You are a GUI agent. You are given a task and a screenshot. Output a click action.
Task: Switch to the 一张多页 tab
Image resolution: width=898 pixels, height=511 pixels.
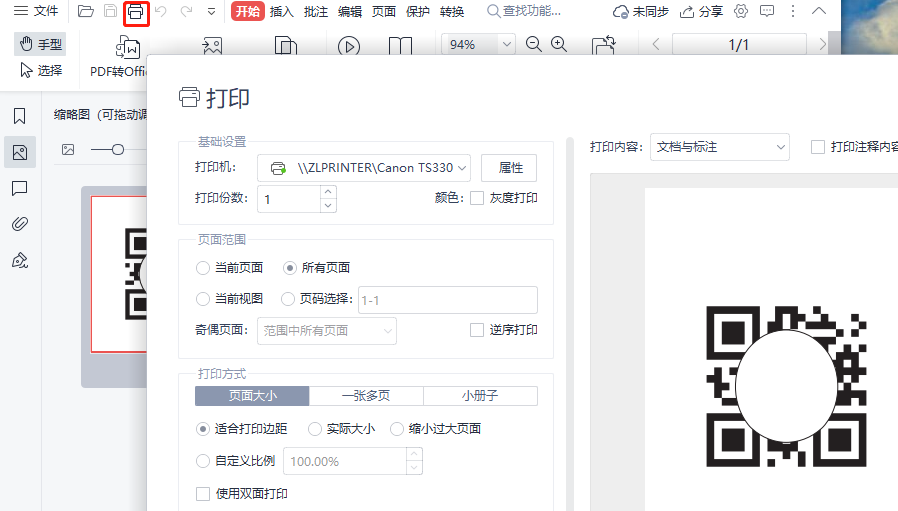(366, 396)
